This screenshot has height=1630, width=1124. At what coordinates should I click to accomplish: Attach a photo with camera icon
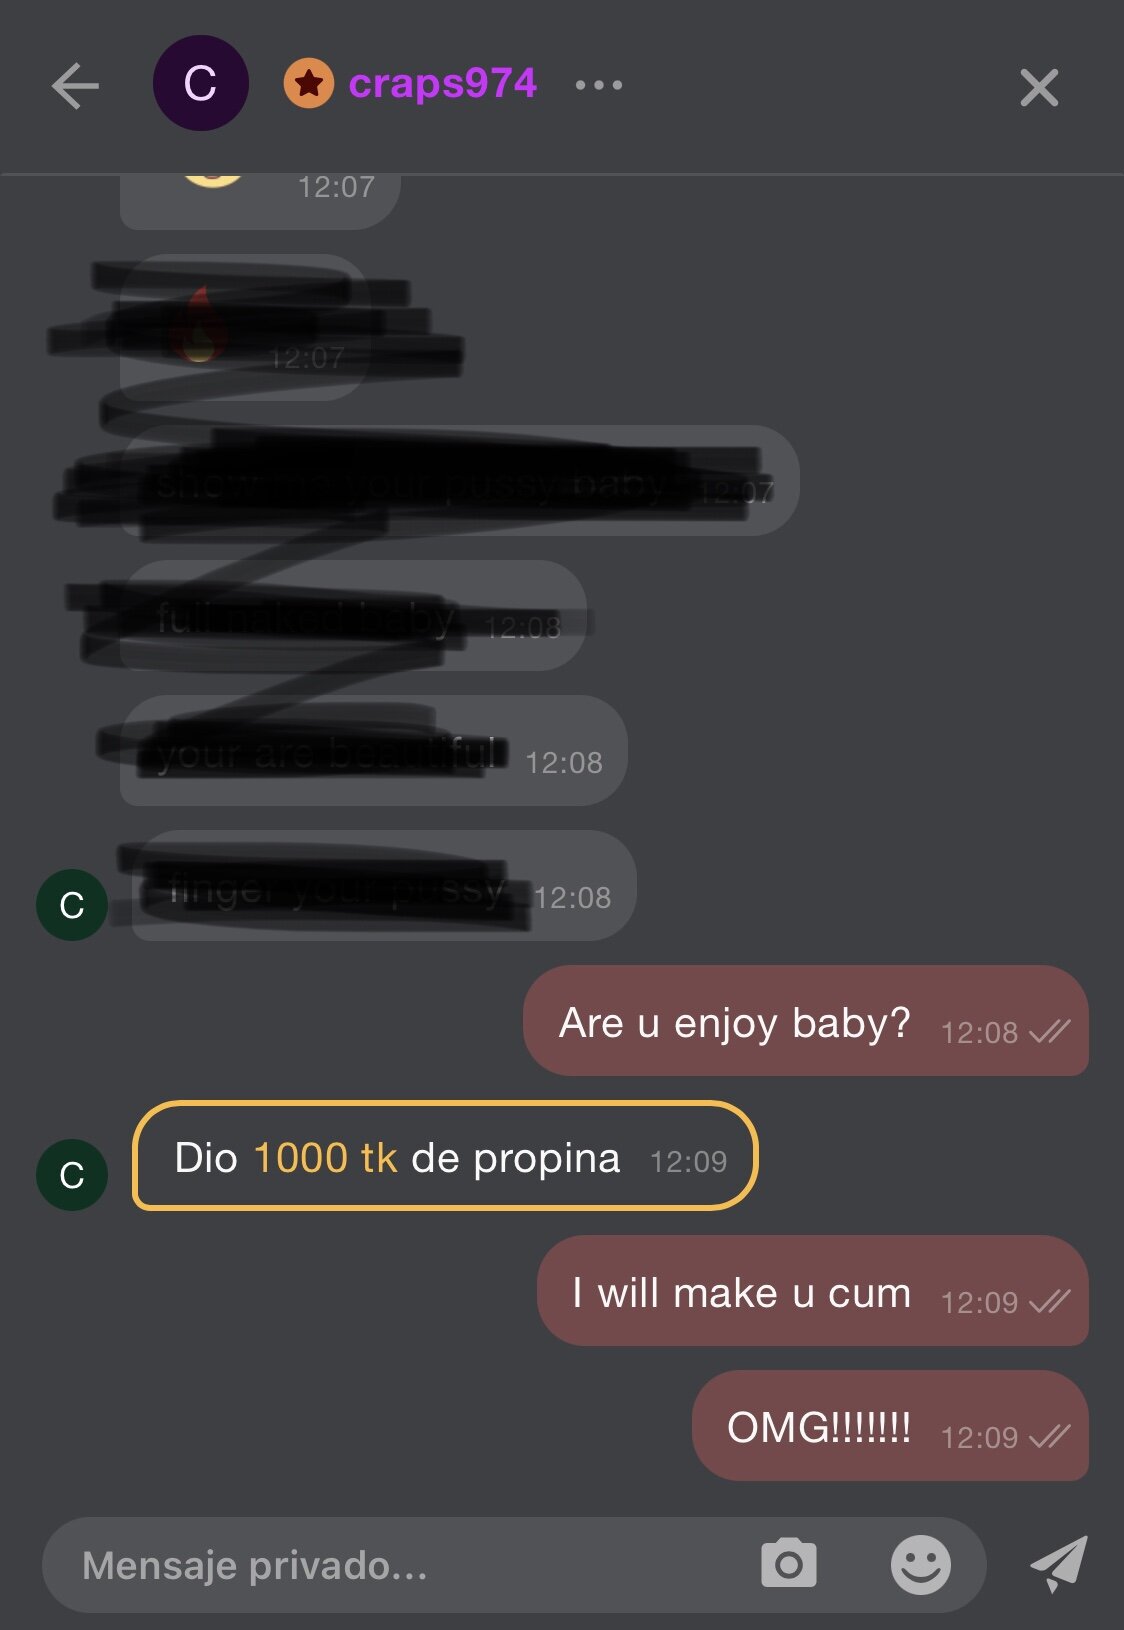(x=789, y=1564)
